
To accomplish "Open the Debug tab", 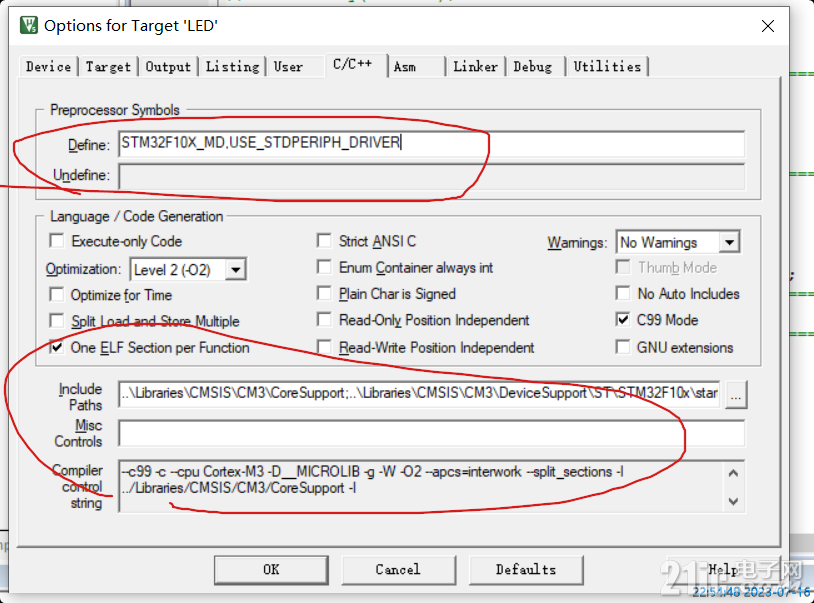I will [533, 67].
